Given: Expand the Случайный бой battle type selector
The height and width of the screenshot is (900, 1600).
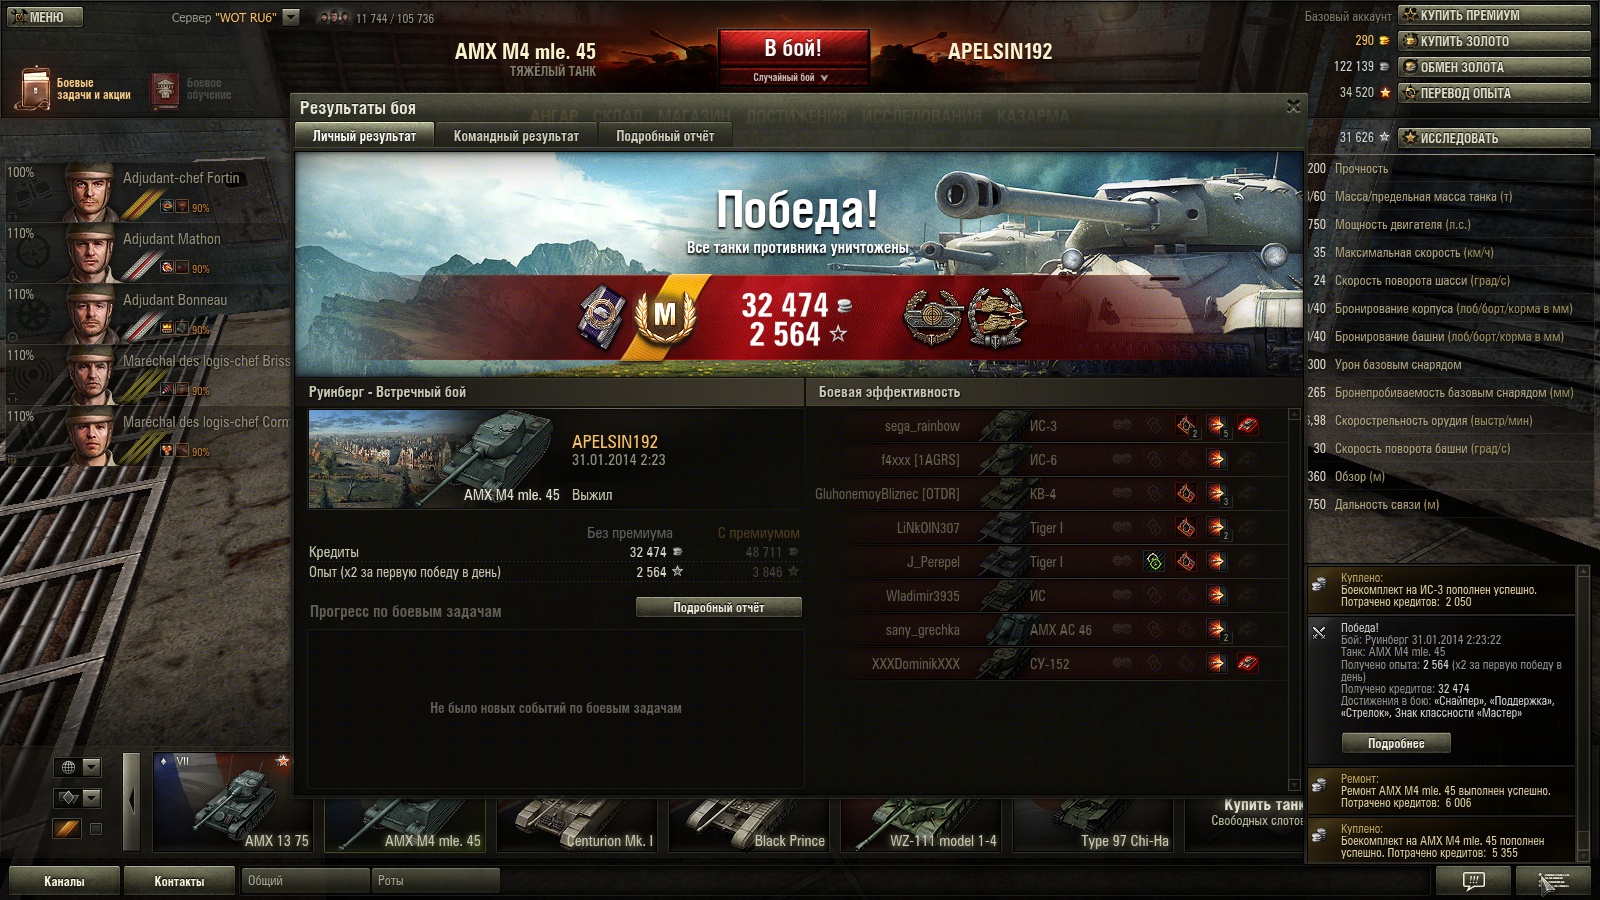Looking at the screenshot, I should coord(791,77).
